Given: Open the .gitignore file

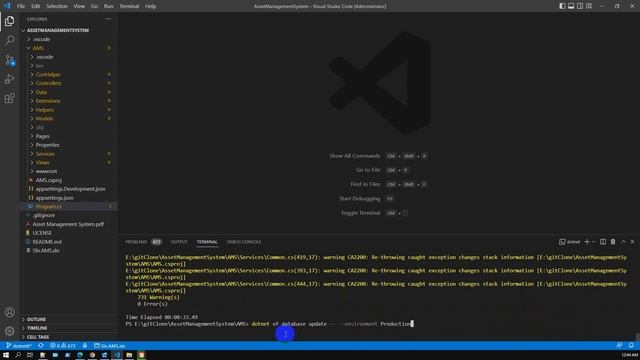Looking at the screenshot, I should click(69, 215).
